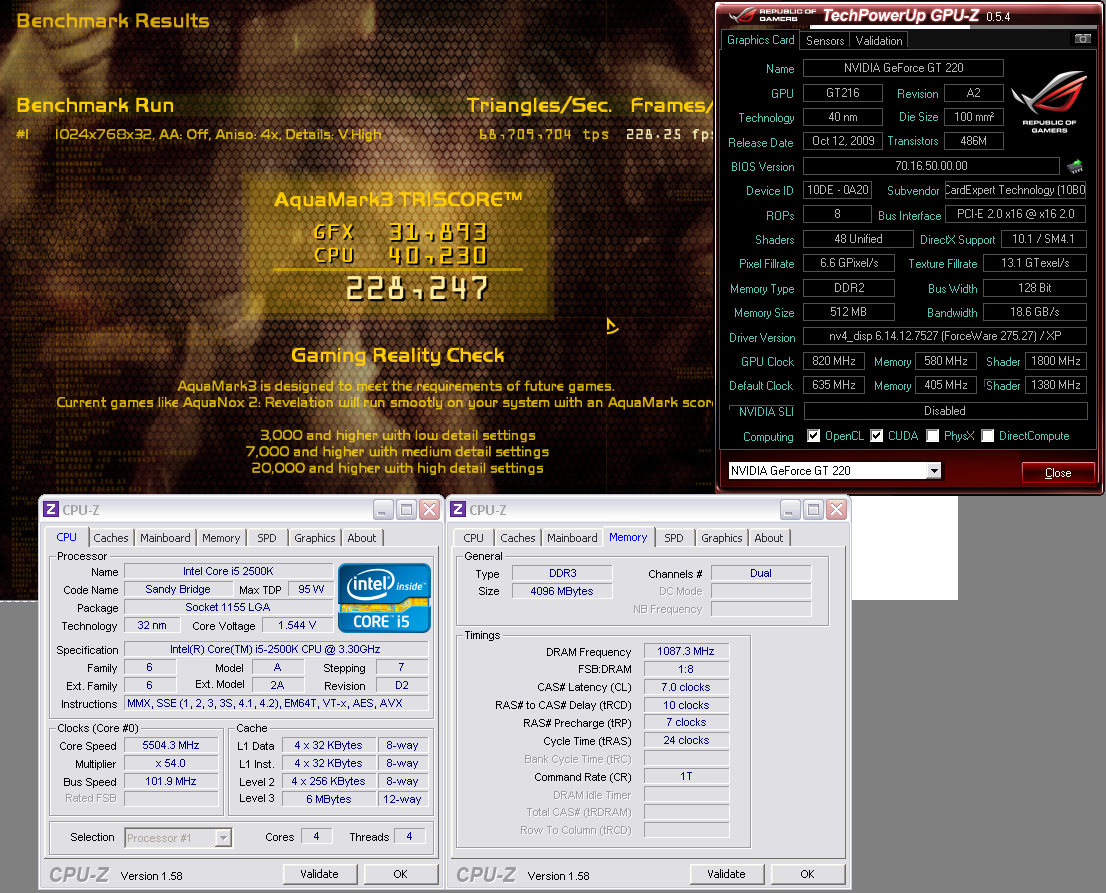Image resolution: width=1106 pixels, height=893 pixels.
Task: Click the Command Rate value 1T
Action: click(686, 776)
